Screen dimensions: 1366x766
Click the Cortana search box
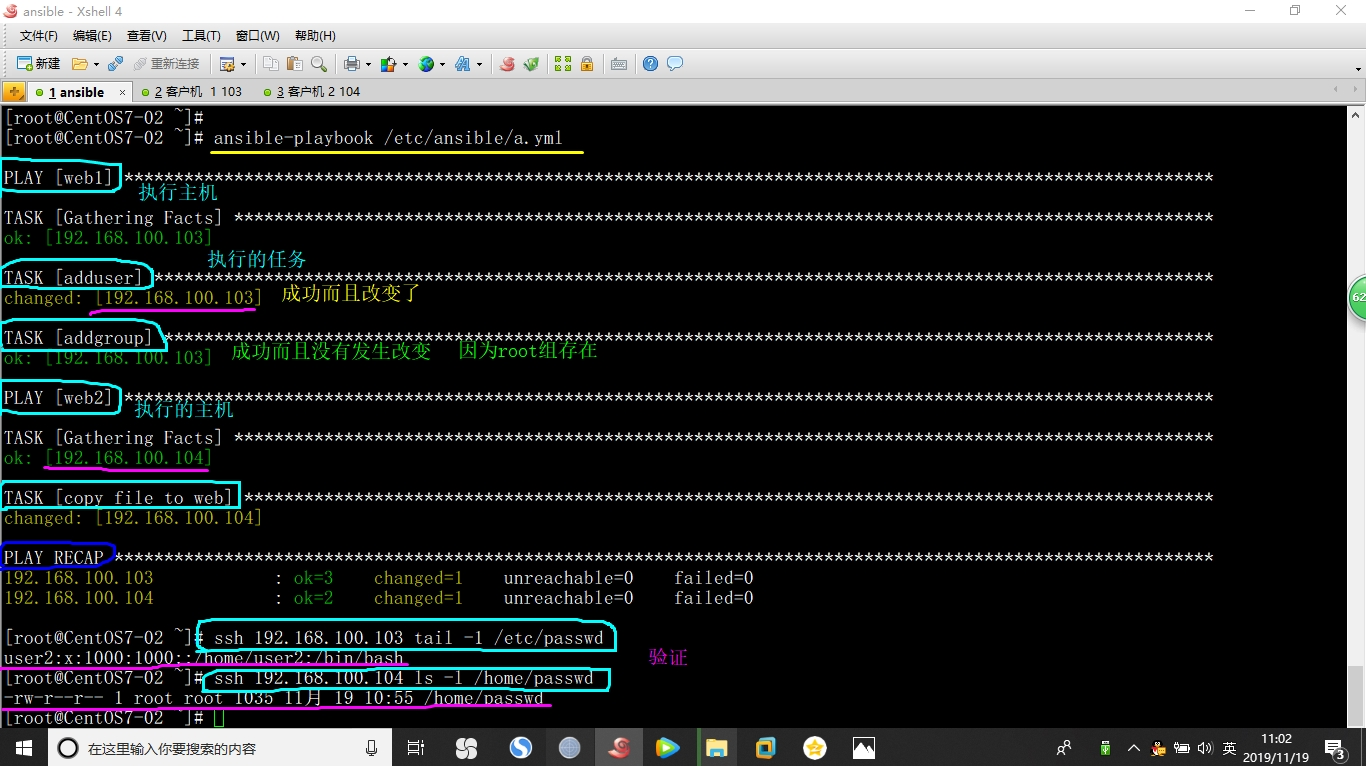[x=219, y=747]
